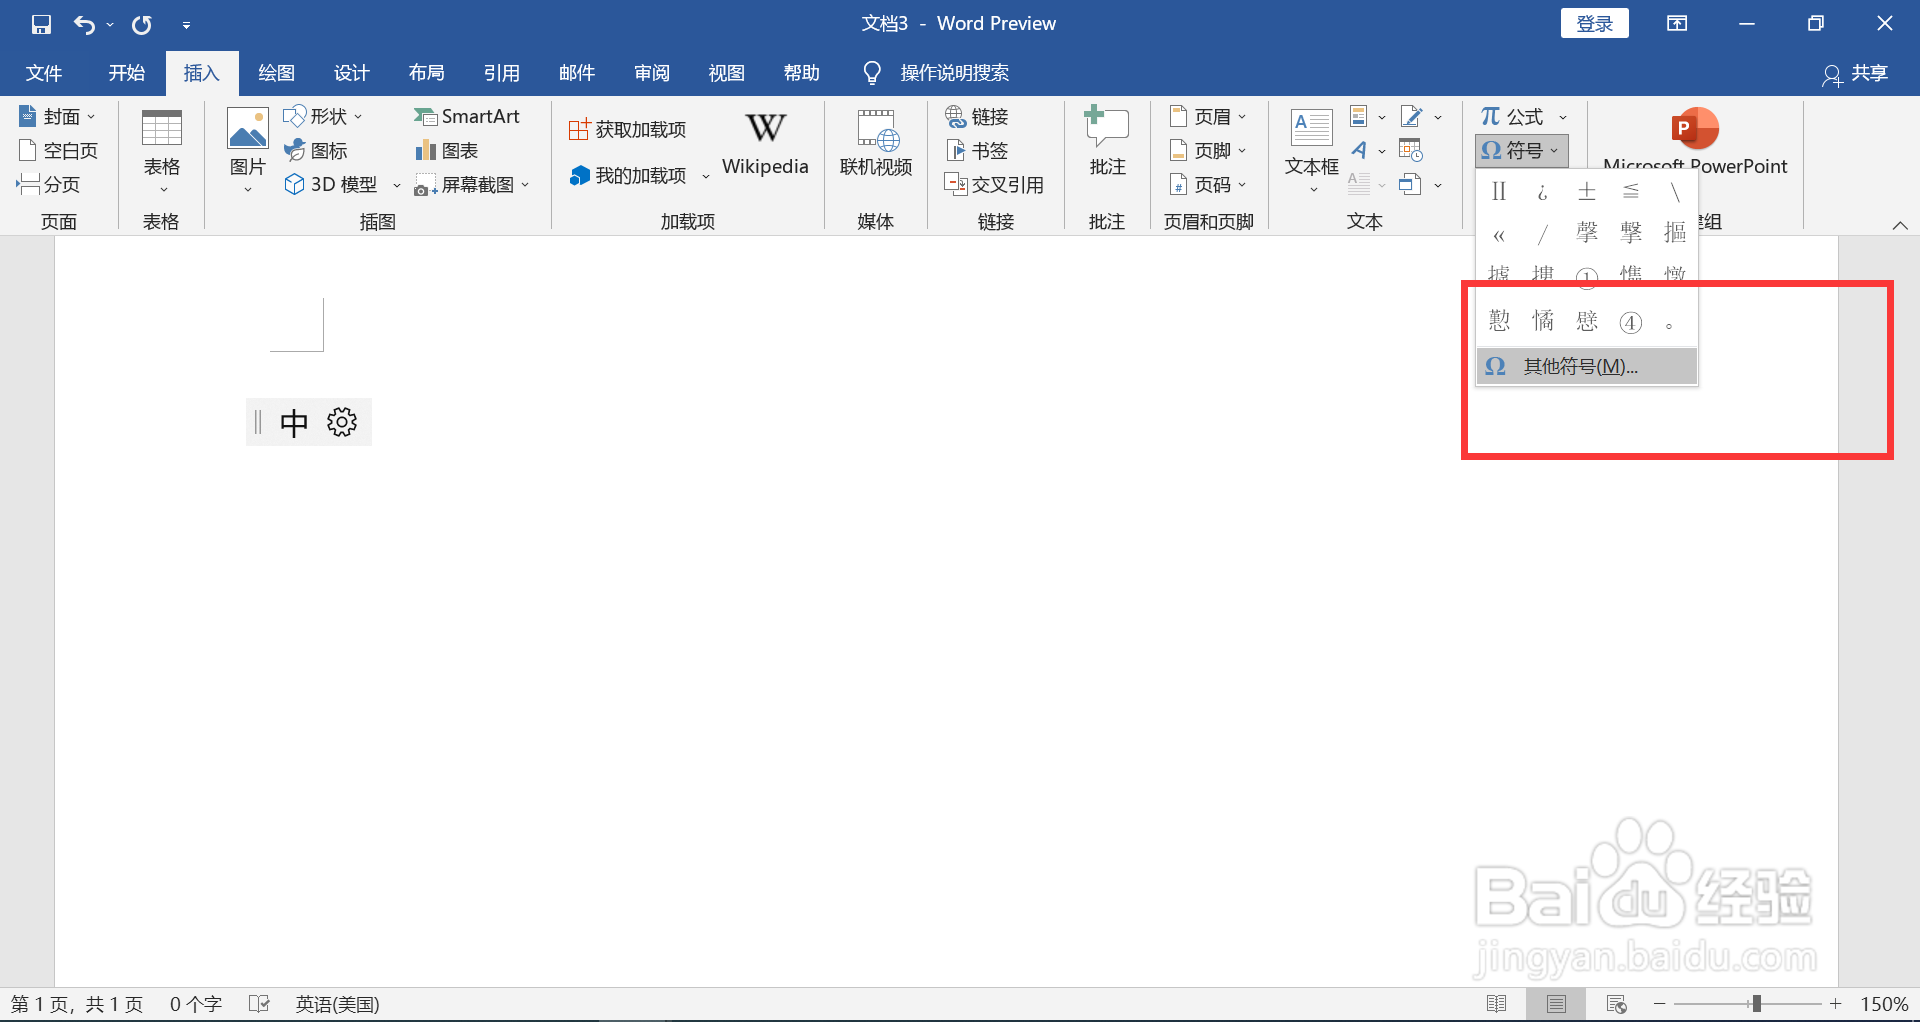Switch to the 开始 ribbon tab
Viewport: 1920px width, 1022px height.
click(x=126, y=72)
